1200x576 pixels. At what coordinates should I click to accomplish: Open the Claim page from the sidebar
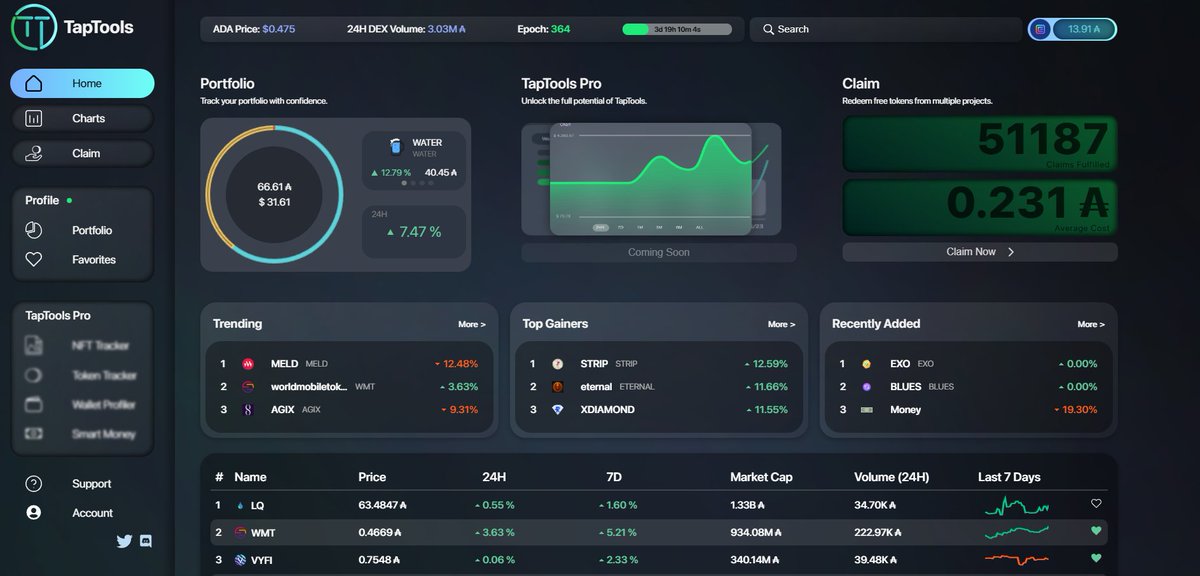pos(82,153)
